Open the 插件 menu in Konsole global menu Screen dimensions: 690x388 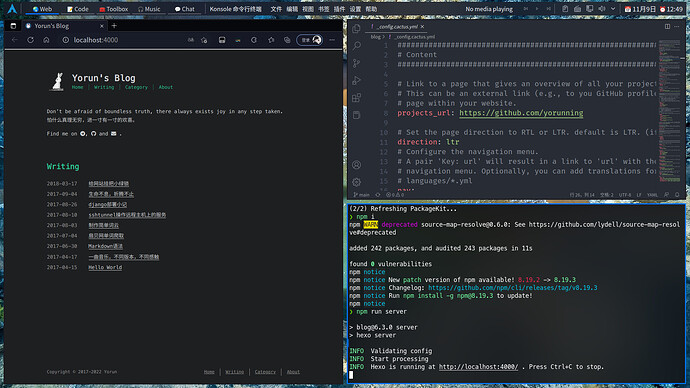pyautogui.click(x=339, y=9)
